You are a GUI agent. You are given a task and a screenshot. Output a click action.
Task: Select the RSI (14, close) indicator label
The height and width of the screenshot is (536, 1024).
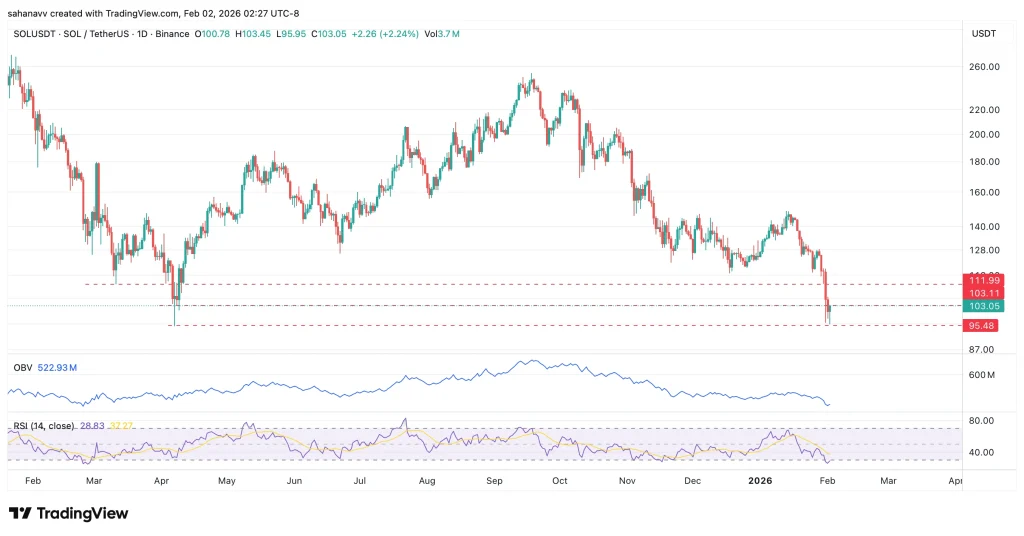45,426
